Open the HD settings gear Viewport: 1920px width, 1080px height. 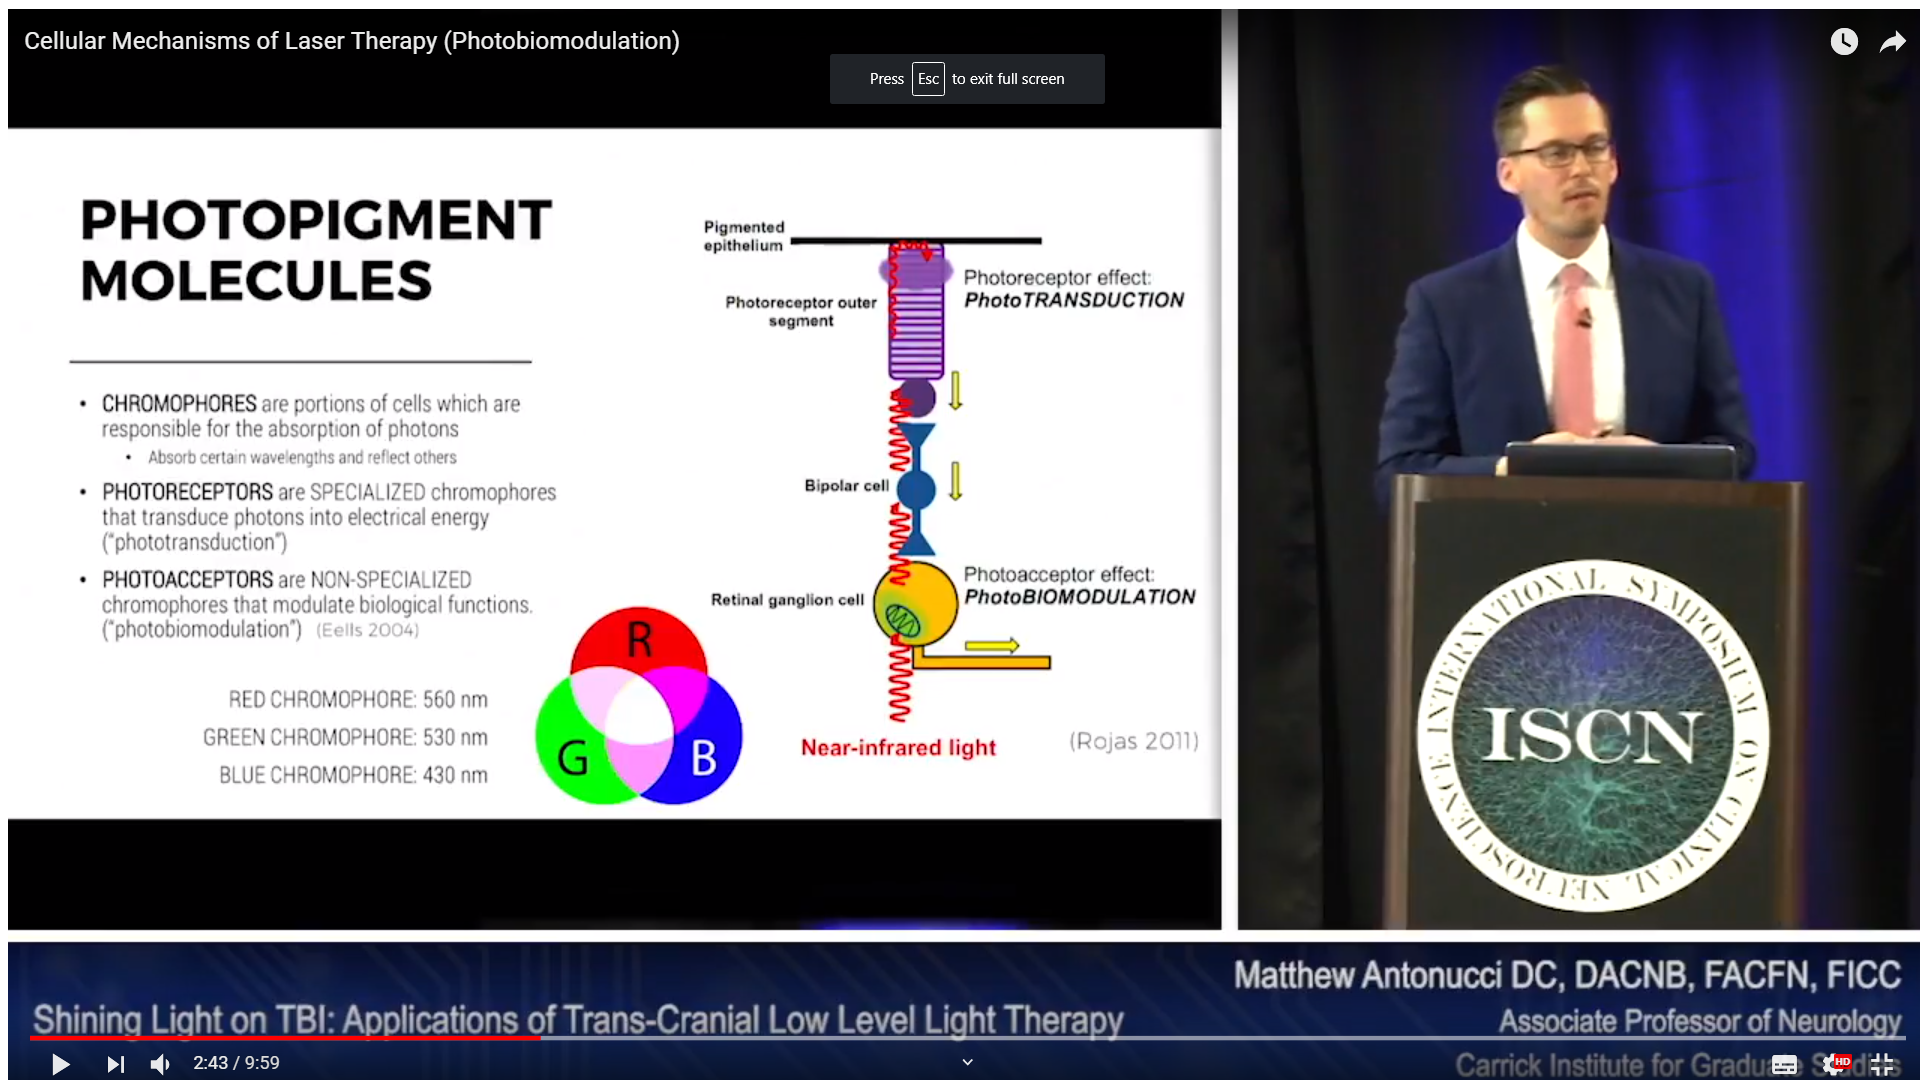pos(1834,1064)
